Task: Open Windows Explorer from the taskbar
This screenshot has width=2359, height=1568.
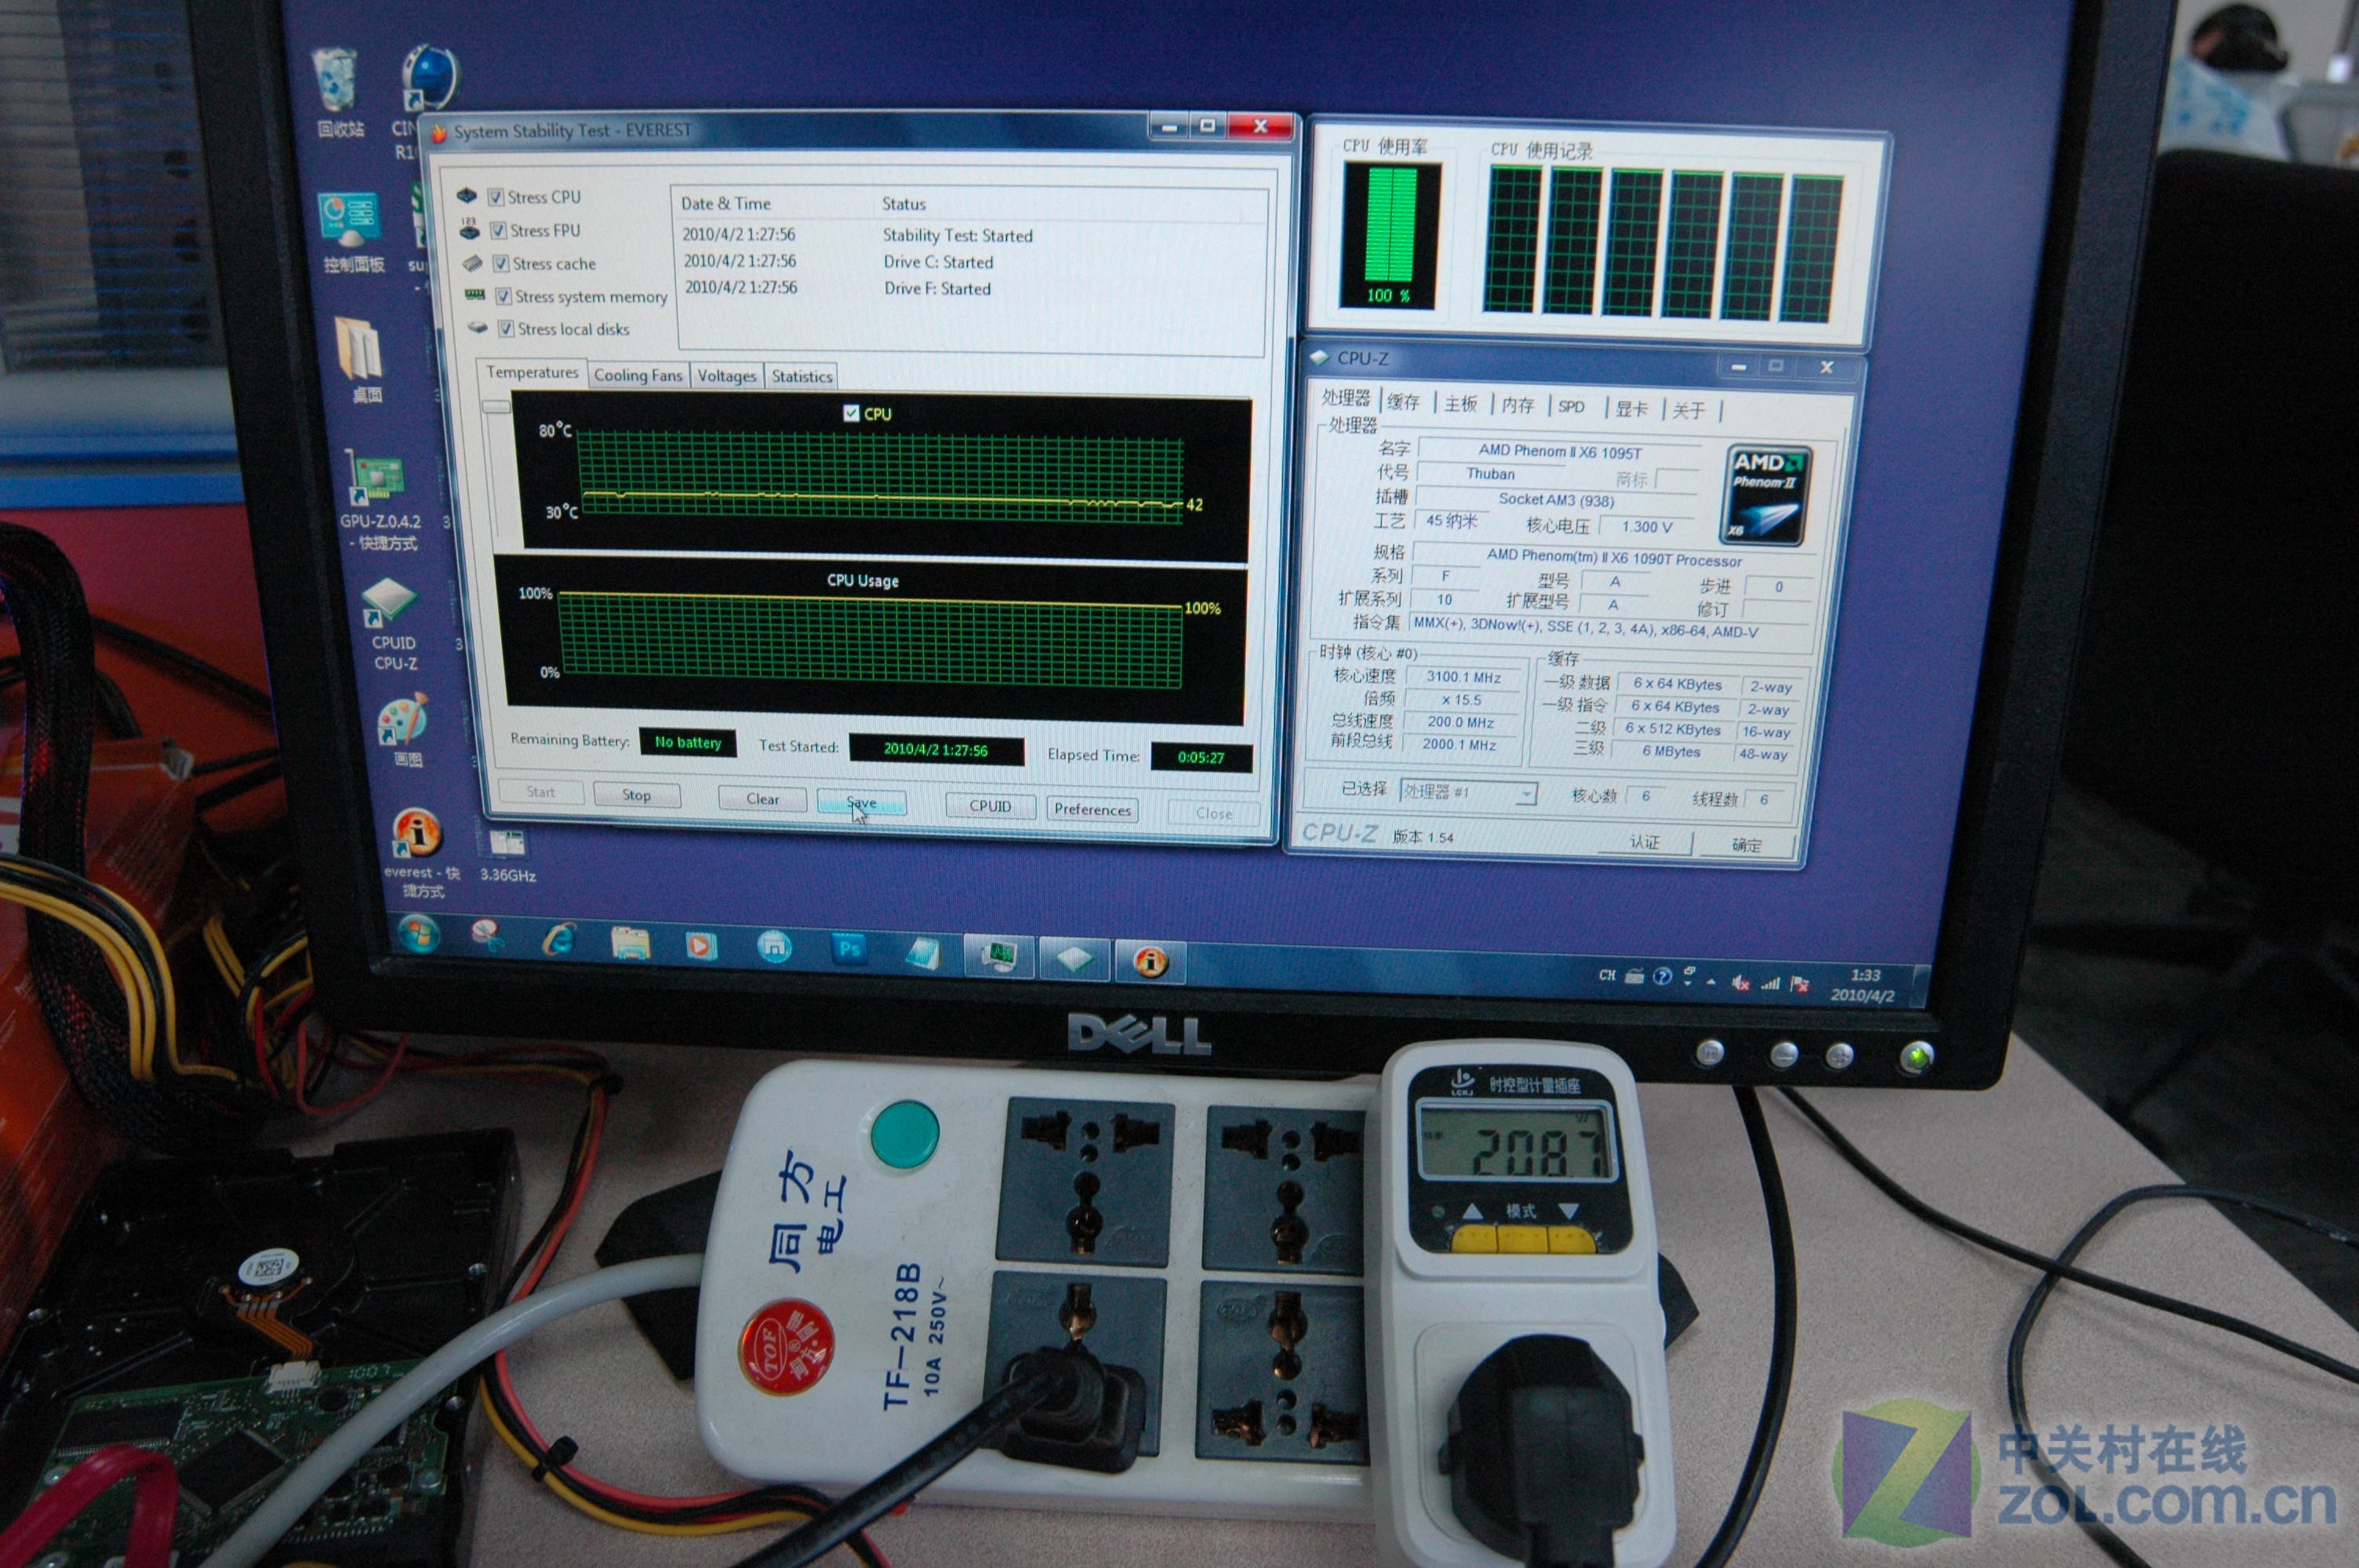Action: coord(630,942)
